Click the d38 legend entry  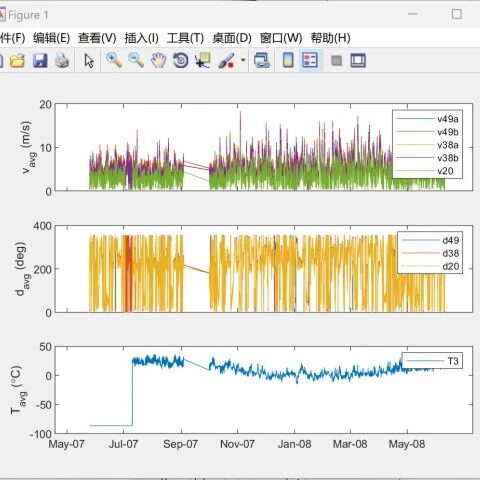pyautogui.click(x=430, y=253)
